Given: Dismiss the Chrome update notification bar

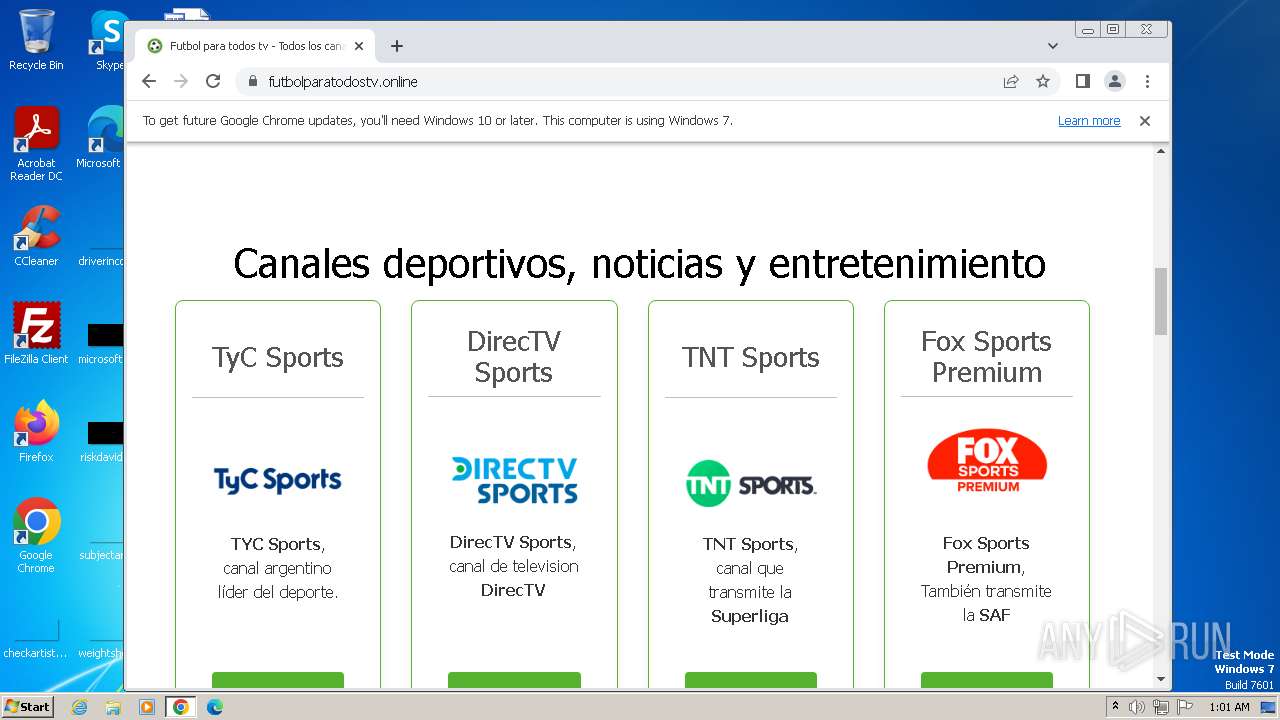Looking at the screenshot, I should tap(1145, 120).
